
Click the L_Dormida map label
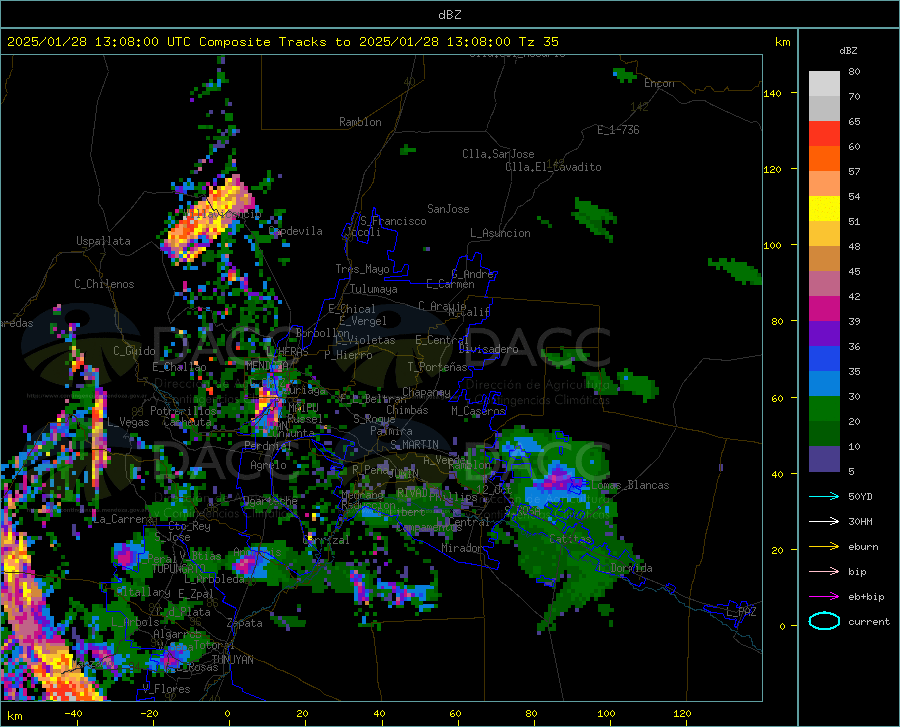[625, 568]
